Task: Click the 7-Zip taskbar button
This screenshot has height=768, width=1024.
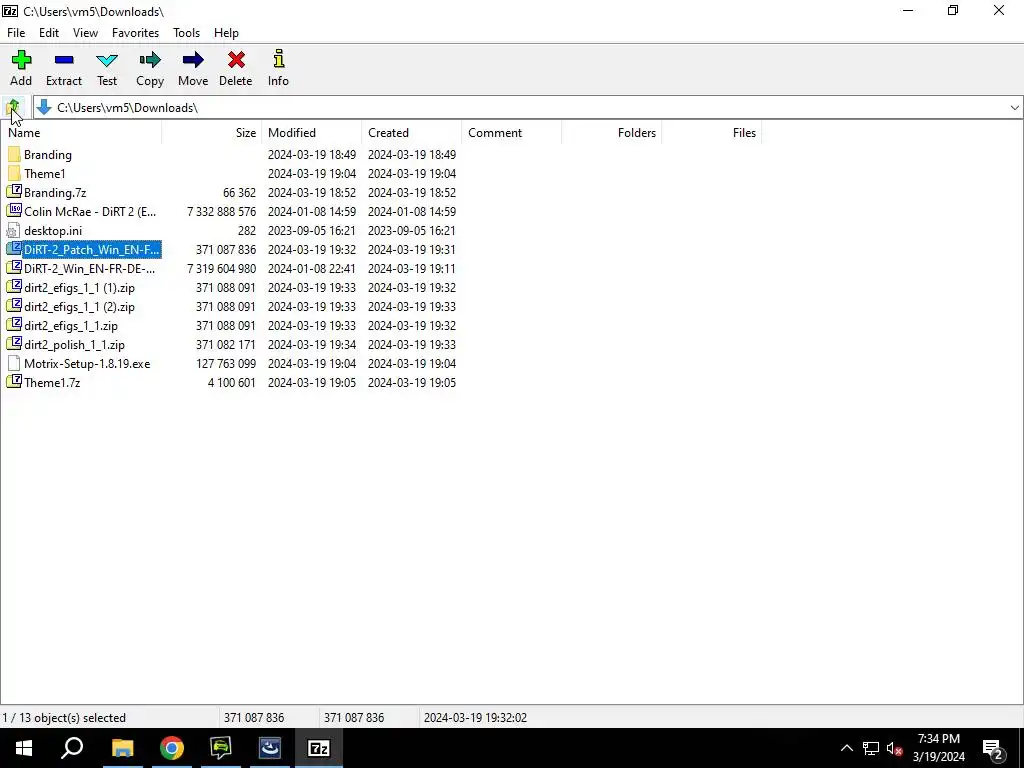Action: point(318,748)
